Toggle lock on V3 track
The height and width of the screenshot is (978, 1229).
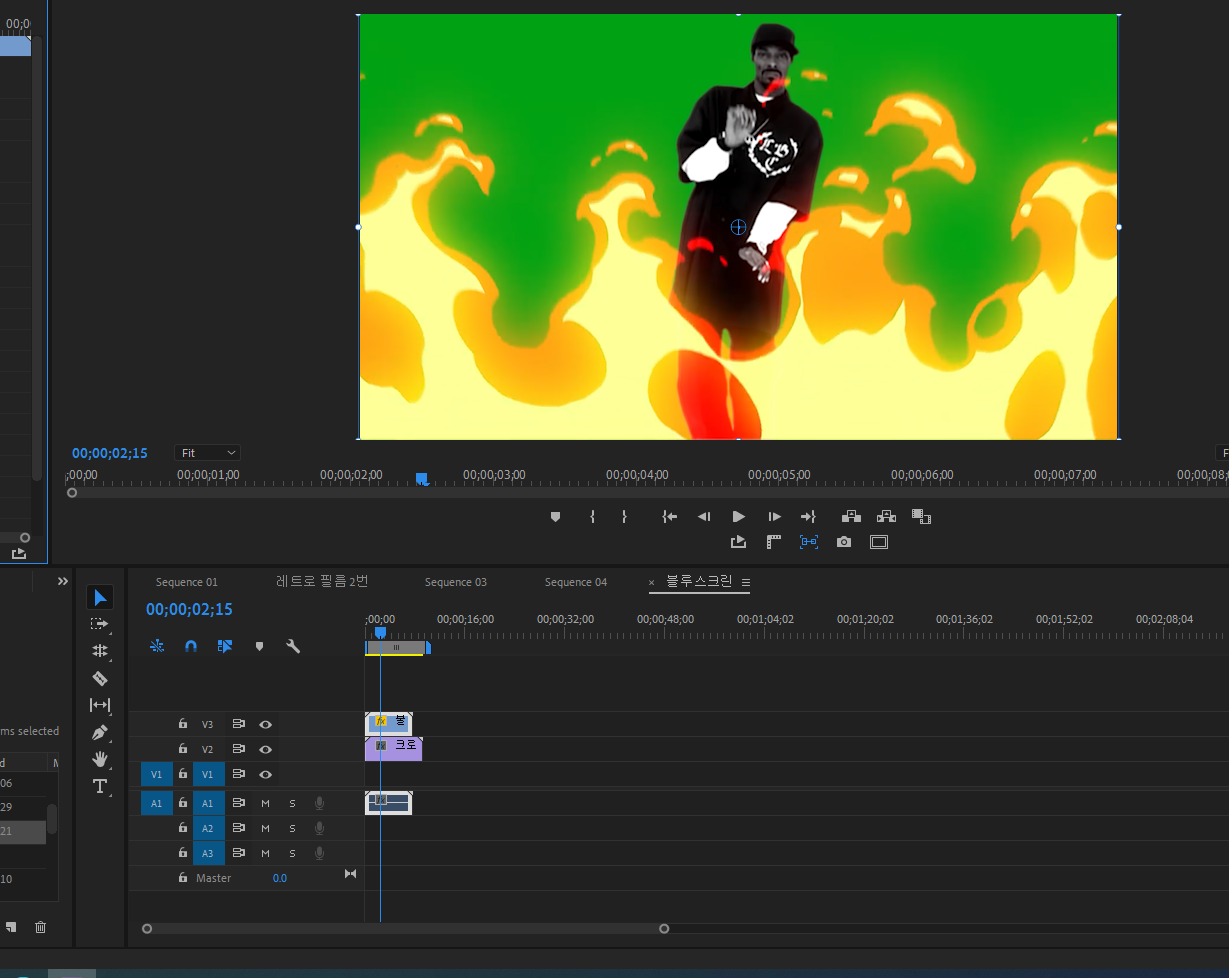click(x=183, y=723)
